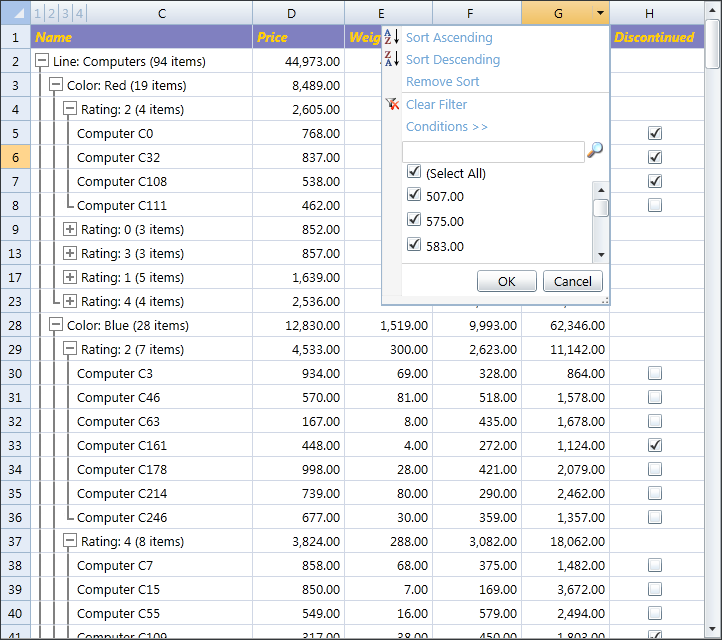
Task: Uncheck the 507.00 filter value
Action: click(x=414, y=195)
